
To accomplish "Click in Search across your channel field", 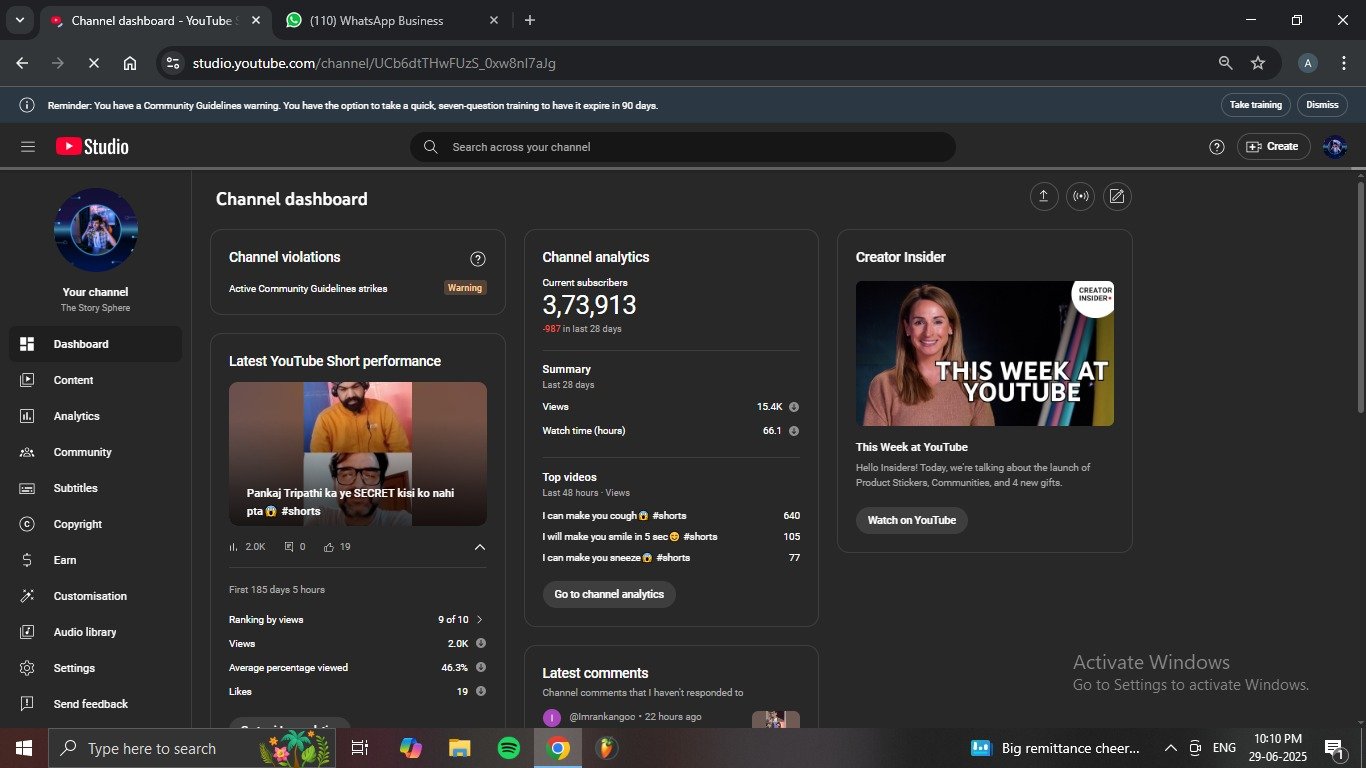I will point(683,147).
